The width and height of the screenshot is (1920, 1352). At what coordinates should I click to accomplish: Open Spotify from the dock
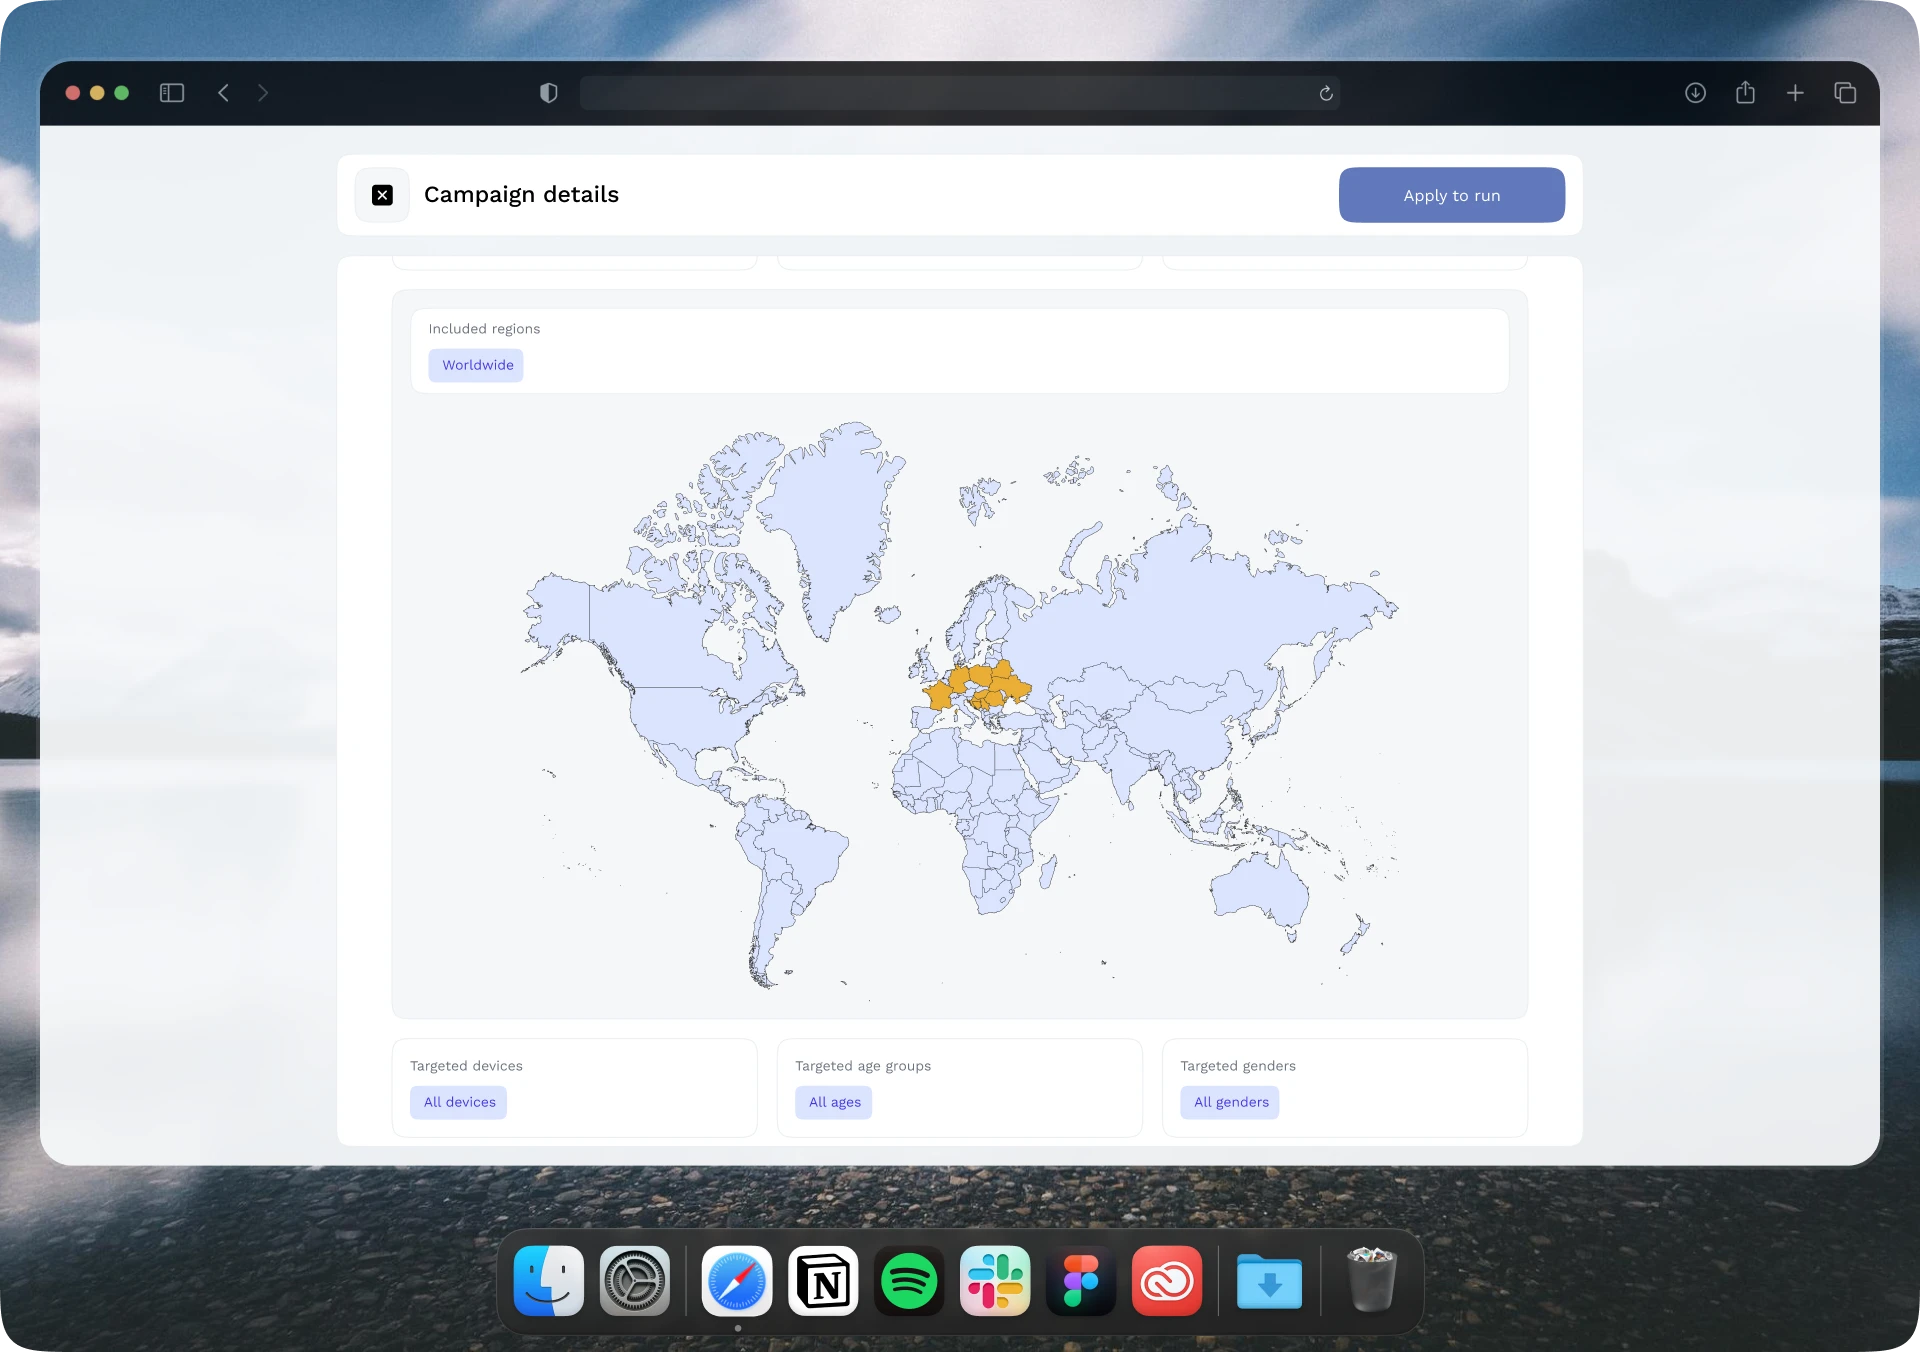(909, 1281)
